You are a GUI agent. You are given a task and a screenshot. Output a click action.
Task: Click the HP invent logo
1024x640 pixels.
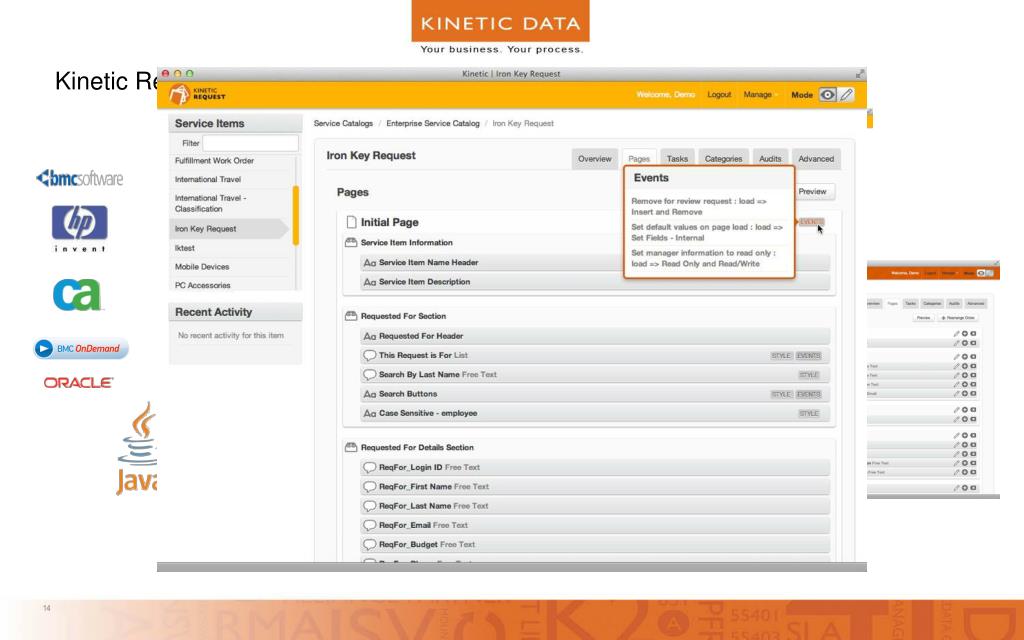80,229
